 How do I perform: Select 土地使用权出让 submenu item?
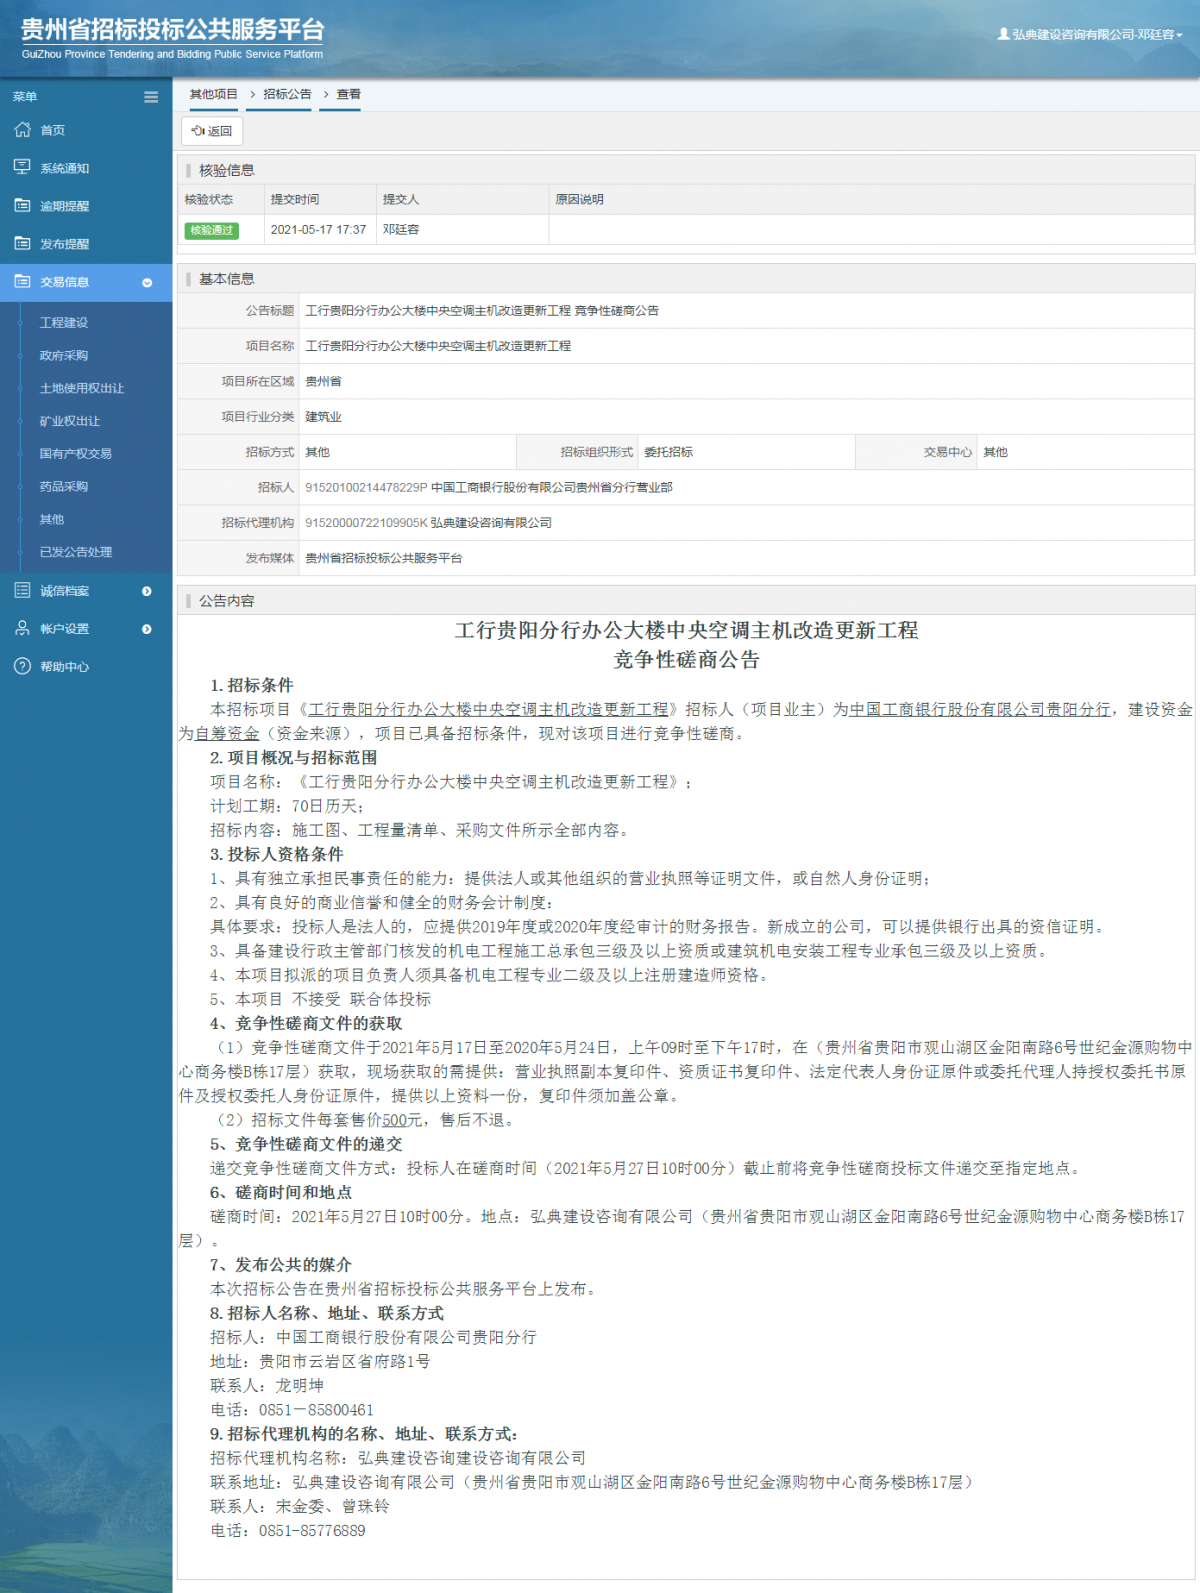pyautogui.click(x=82, y=388)
